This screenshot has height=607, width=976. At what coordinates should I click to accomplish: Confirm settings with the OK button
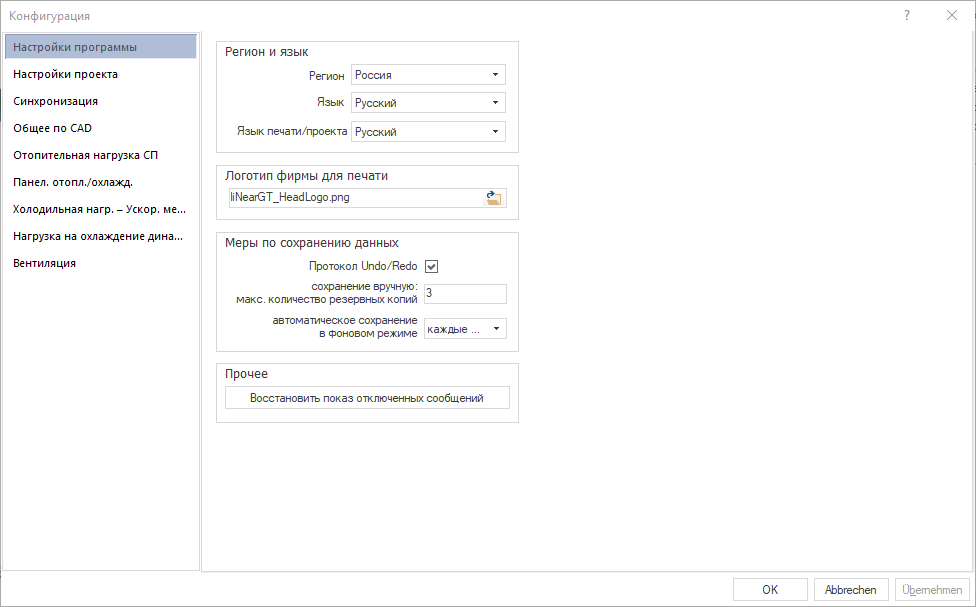point(770,590)
